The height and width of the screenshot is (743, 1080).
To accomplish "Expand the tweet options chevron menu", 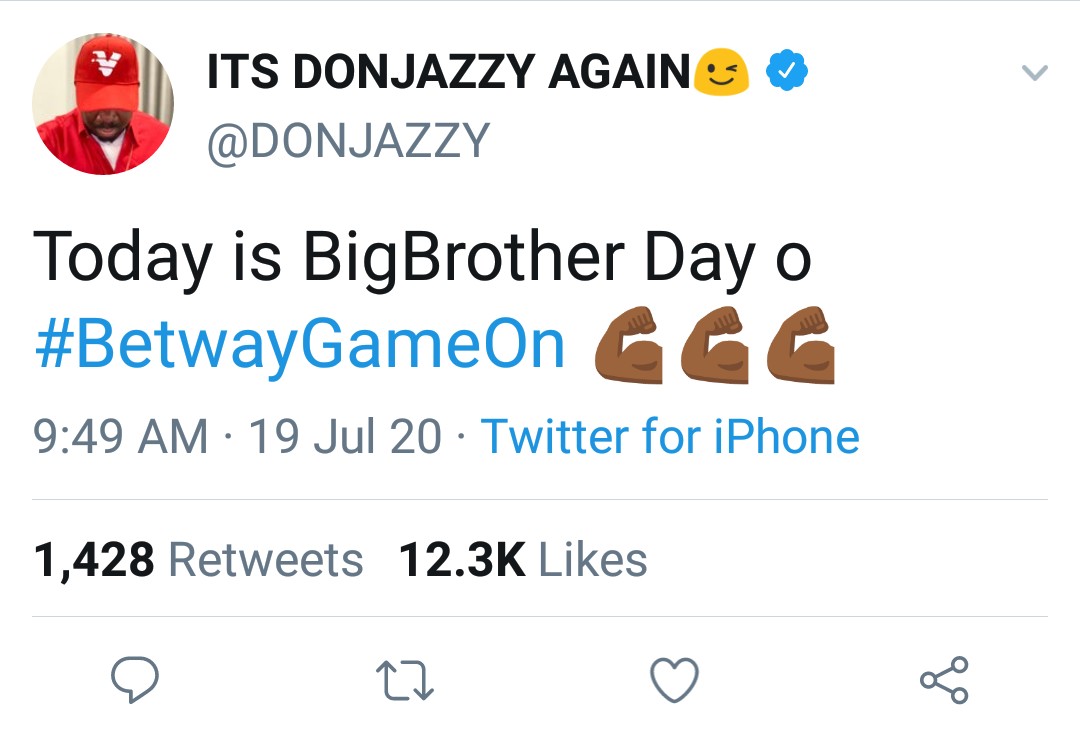I will [1034, 72].
